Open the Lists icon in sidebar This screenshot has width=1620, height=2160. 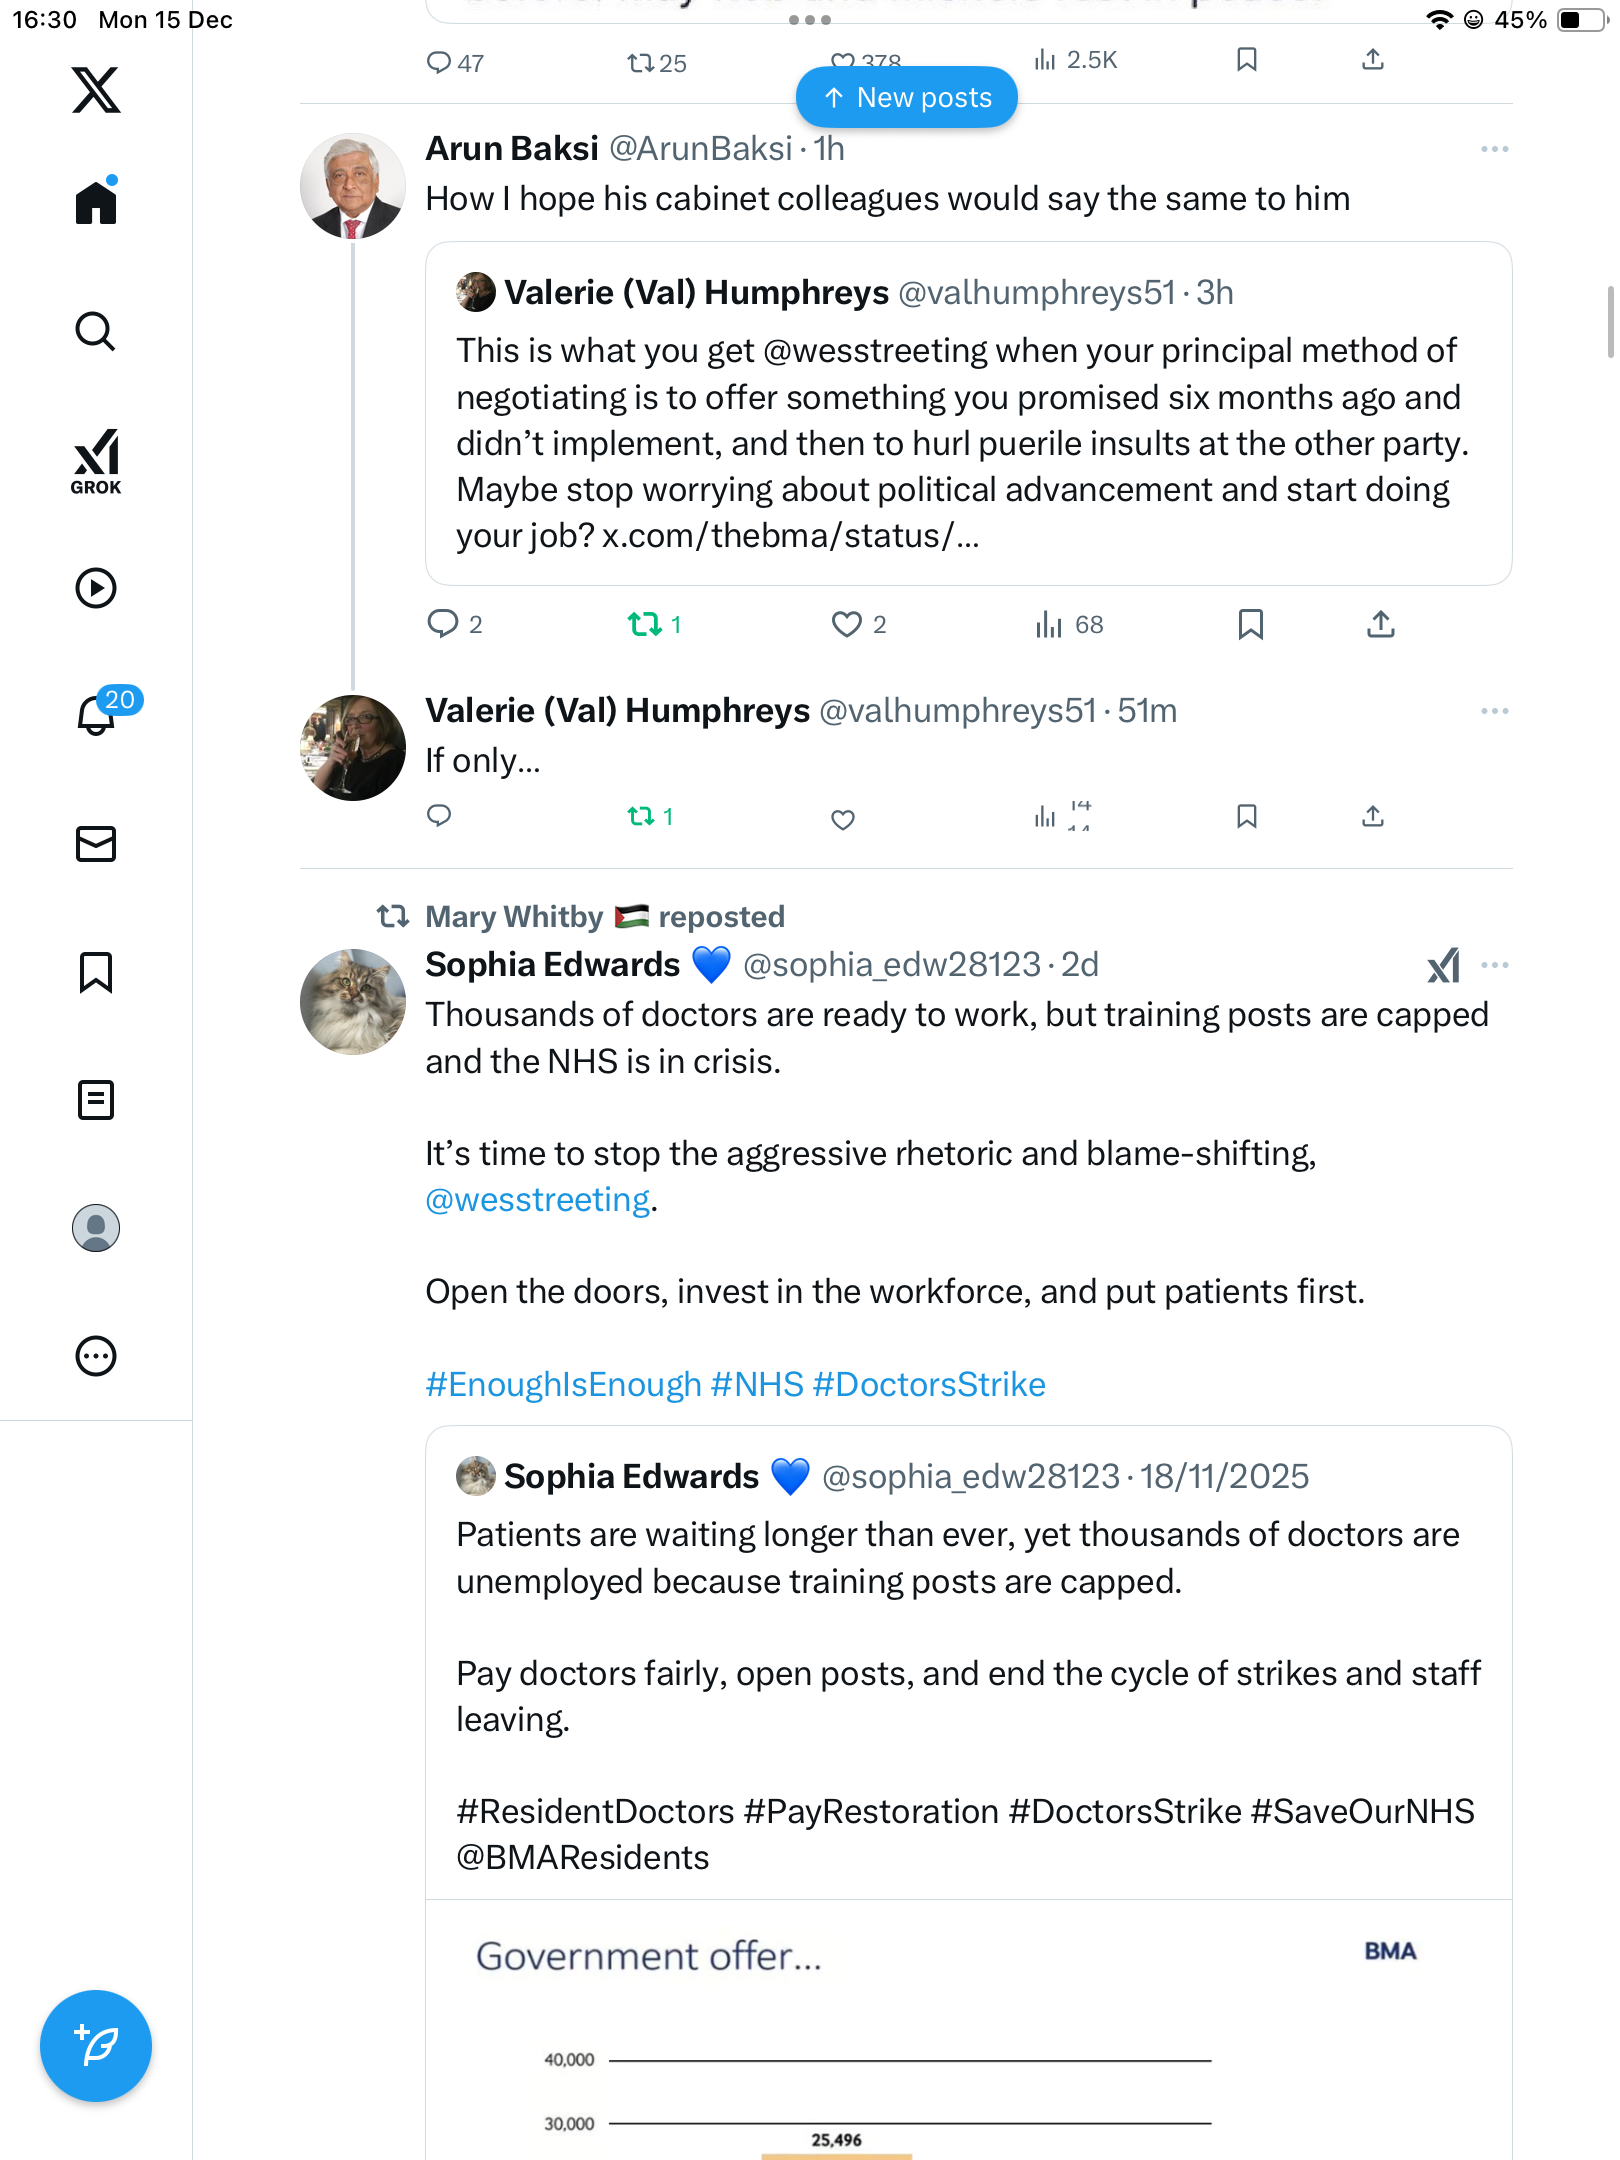click(96, 1100)
